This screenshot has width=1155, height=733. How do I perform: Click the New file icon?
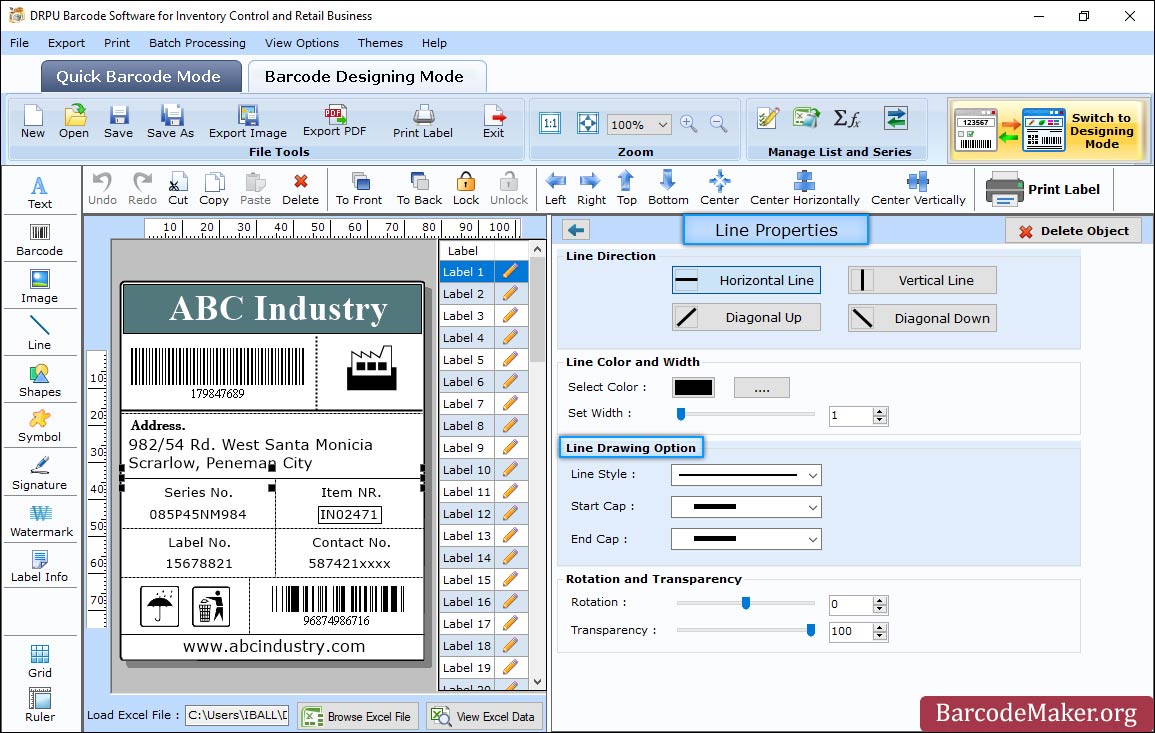pyautogui.click(x=32, y=122)
